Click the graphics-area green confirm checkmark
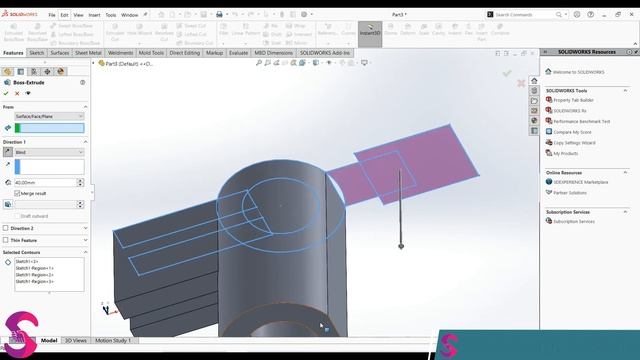 [507, 73]
